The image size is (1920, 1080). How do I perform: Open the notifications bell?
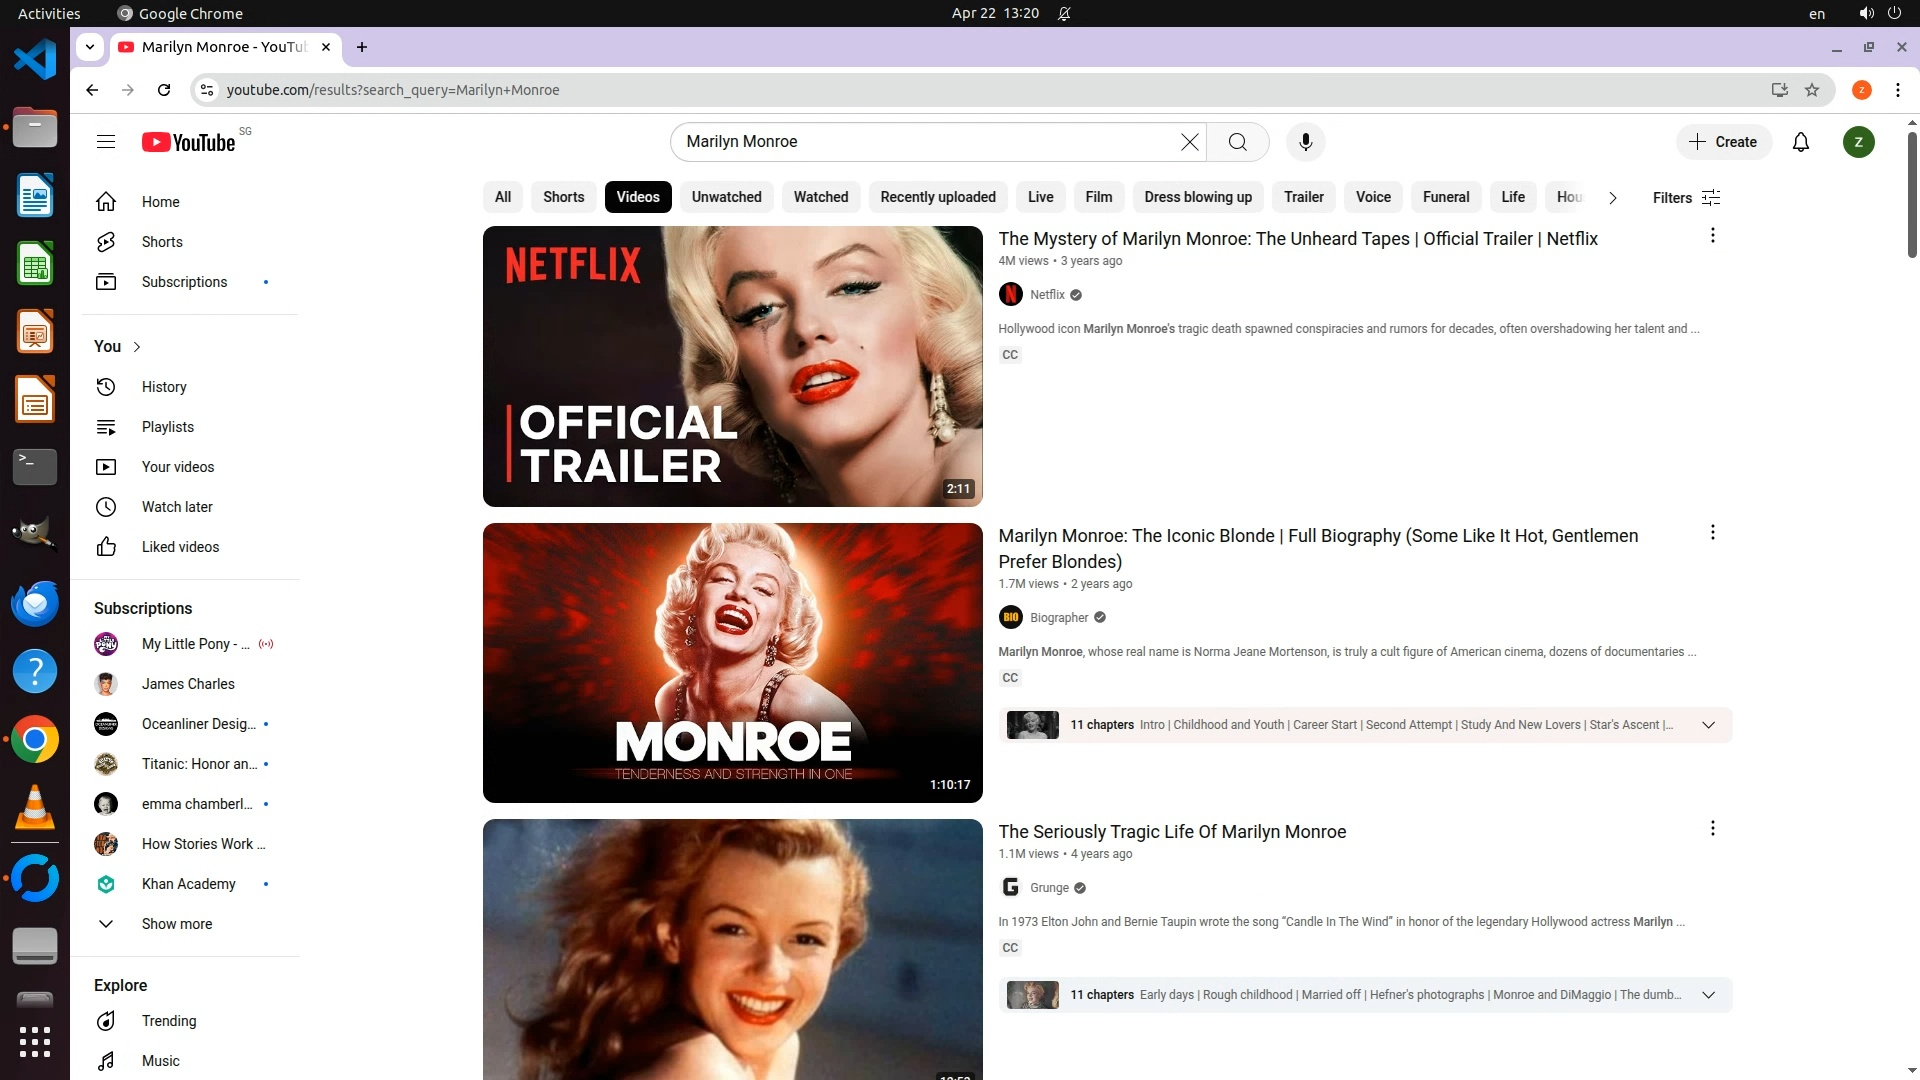pyautogui.click(x=1800, y=142)
